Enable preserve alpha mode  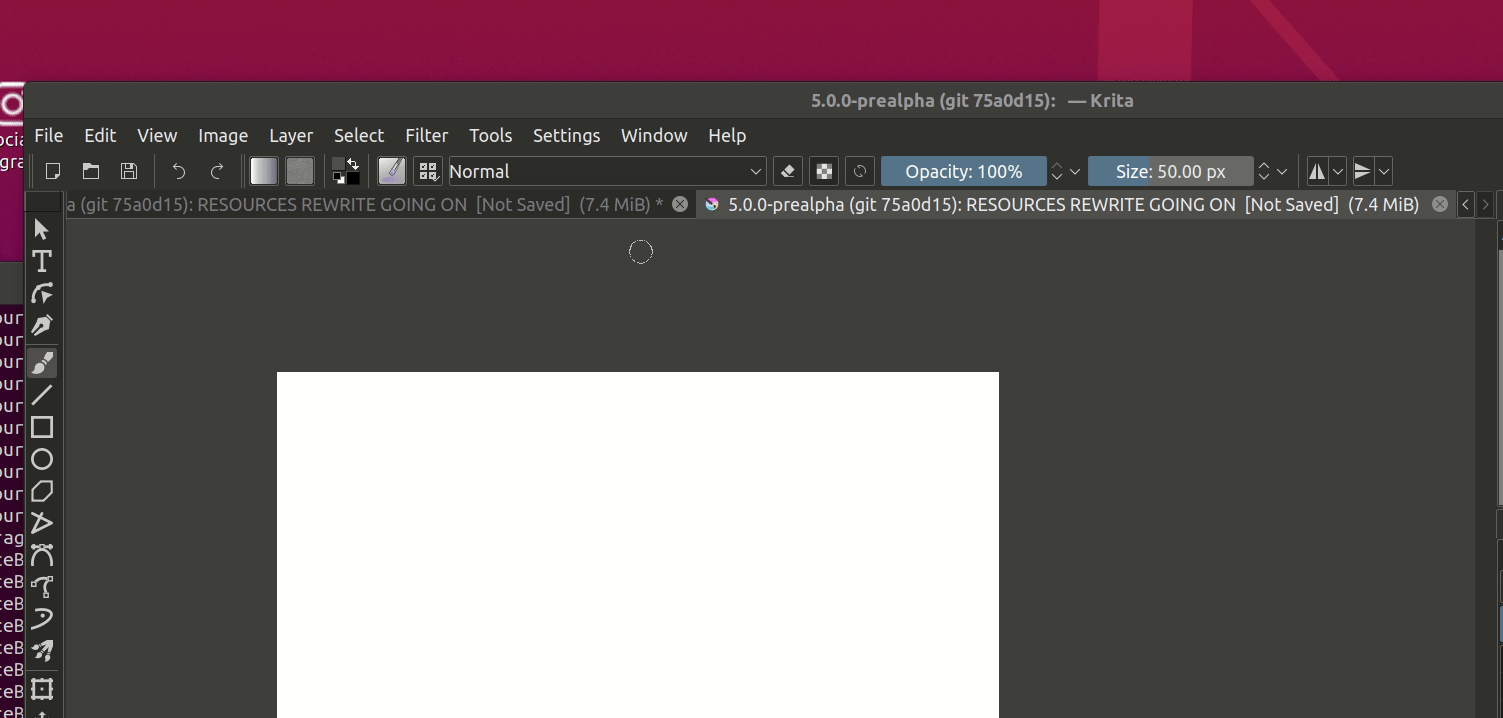823,171
